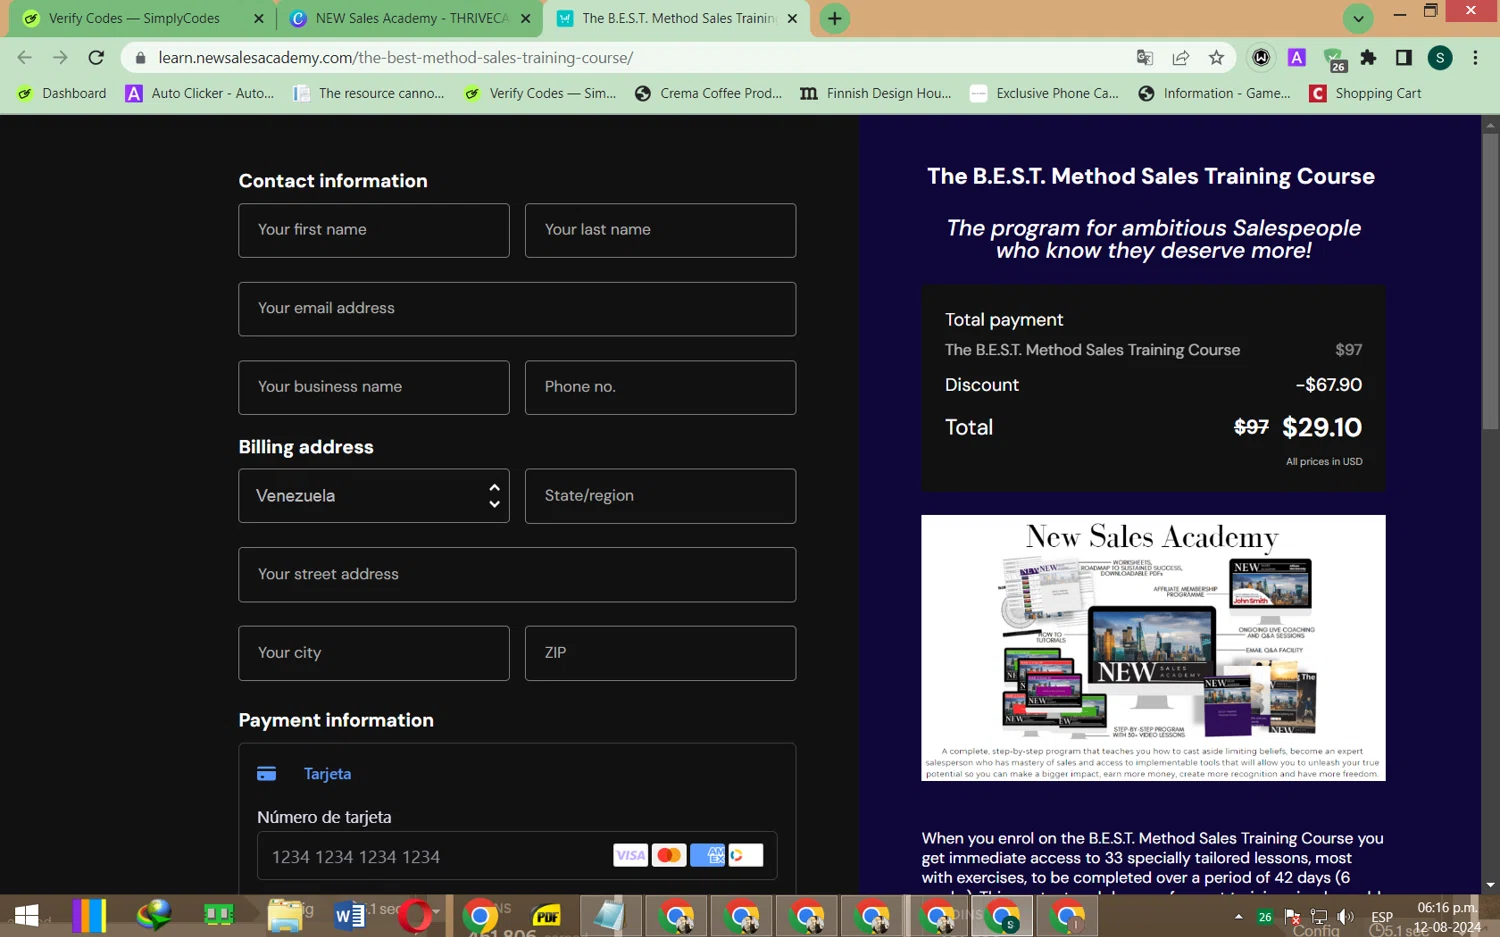Click the purple A extension icon
Screen dimensions: 1500x937
pyautogui.click(x=1297, y=58)
